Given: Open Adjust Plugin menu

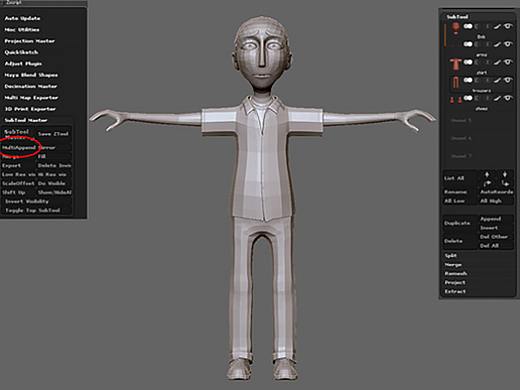Looking at the screenshot, I should (x=23, y=64).
